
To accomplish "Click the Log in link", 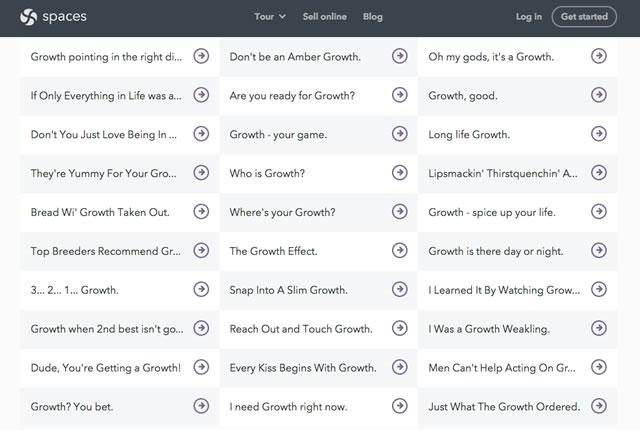I will click(529, 16).
